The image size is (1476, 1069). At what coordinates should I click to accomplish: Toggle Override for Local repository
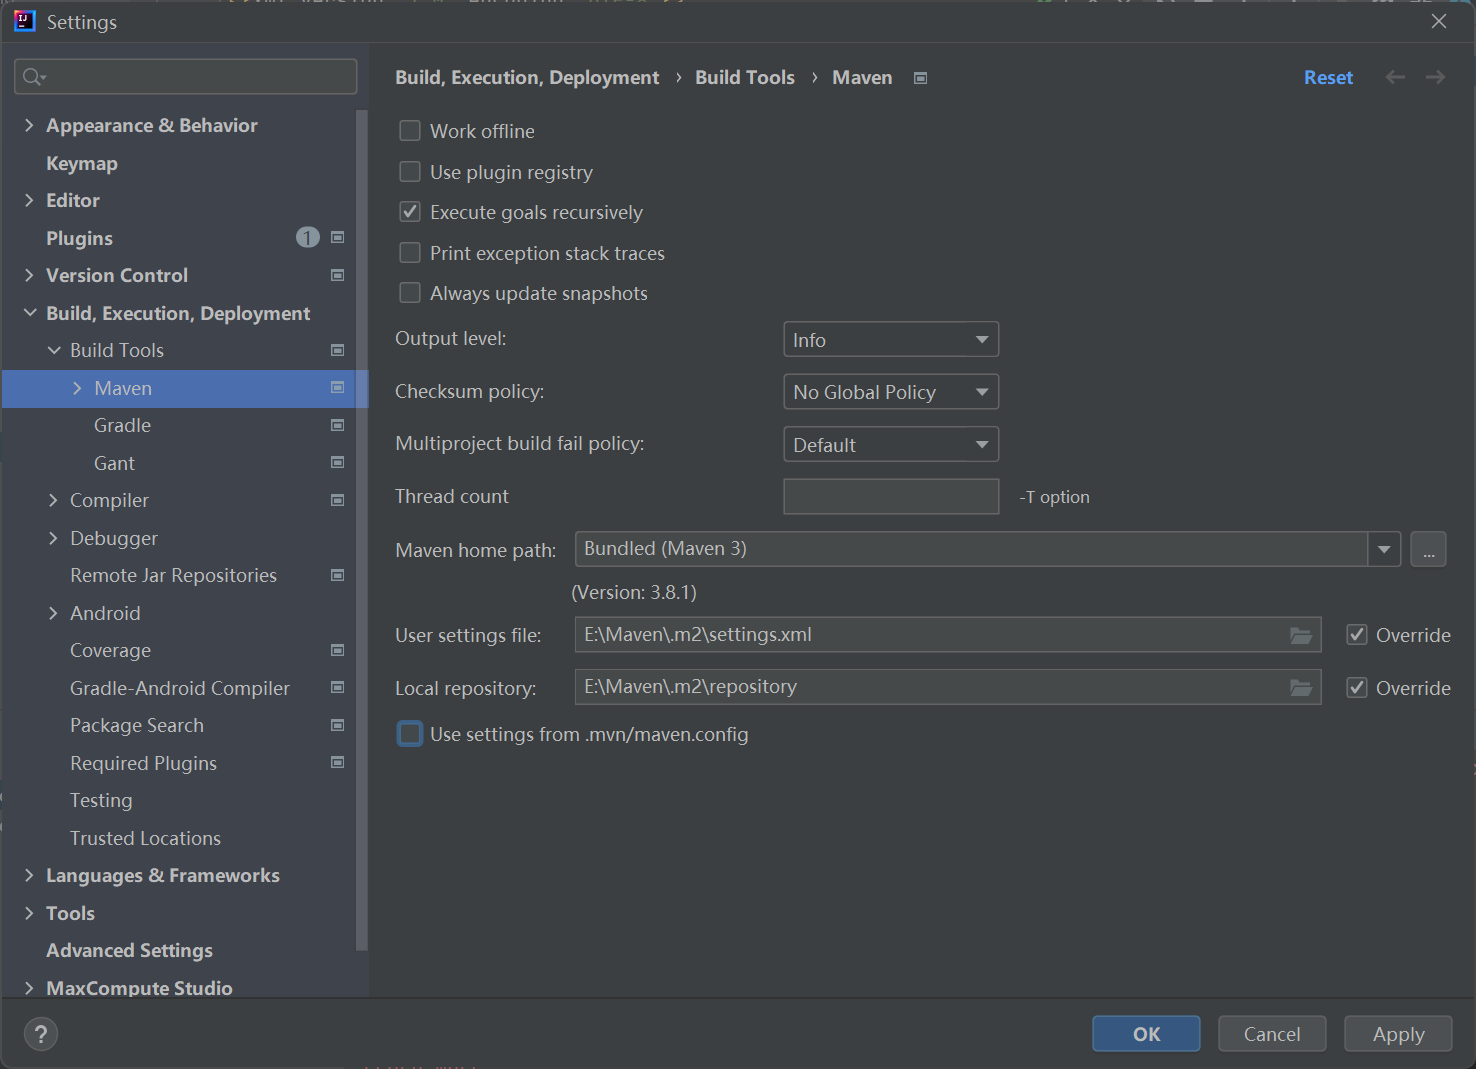(1357, 688)
